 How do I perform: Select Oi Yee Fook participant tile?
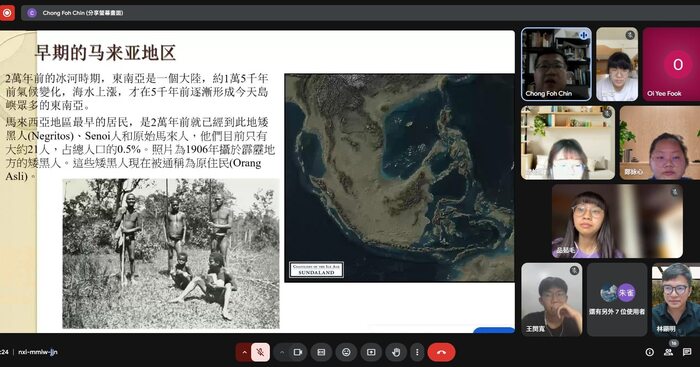pos(671,64)
